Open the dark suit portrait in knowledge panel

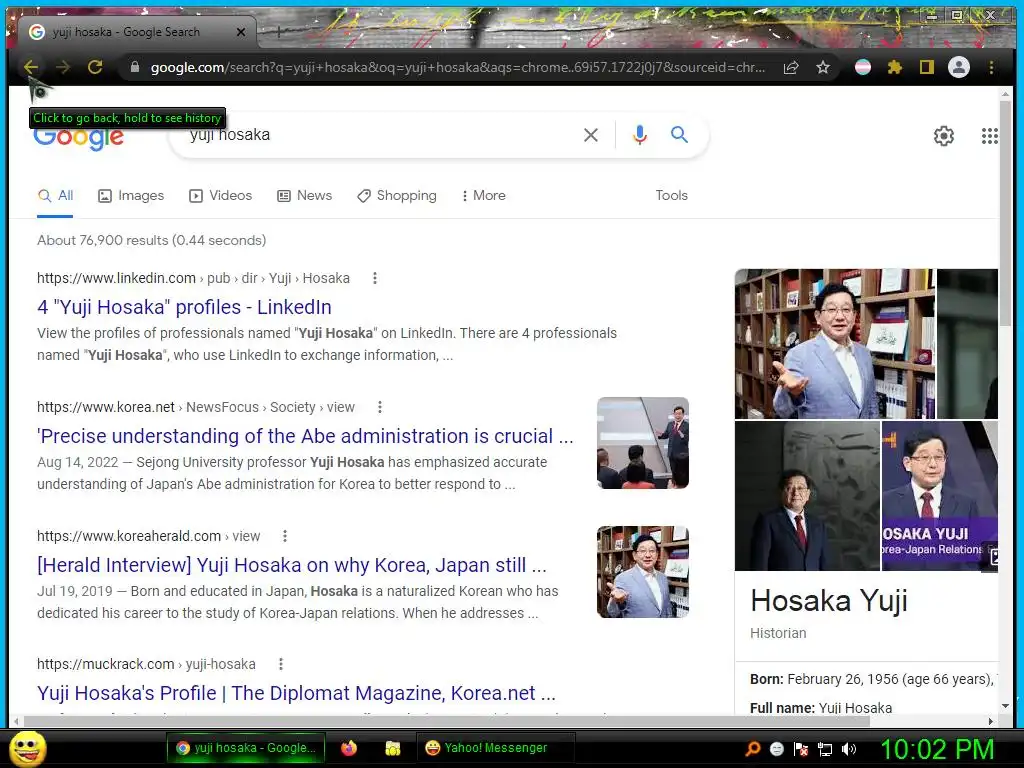pos(807,496)
